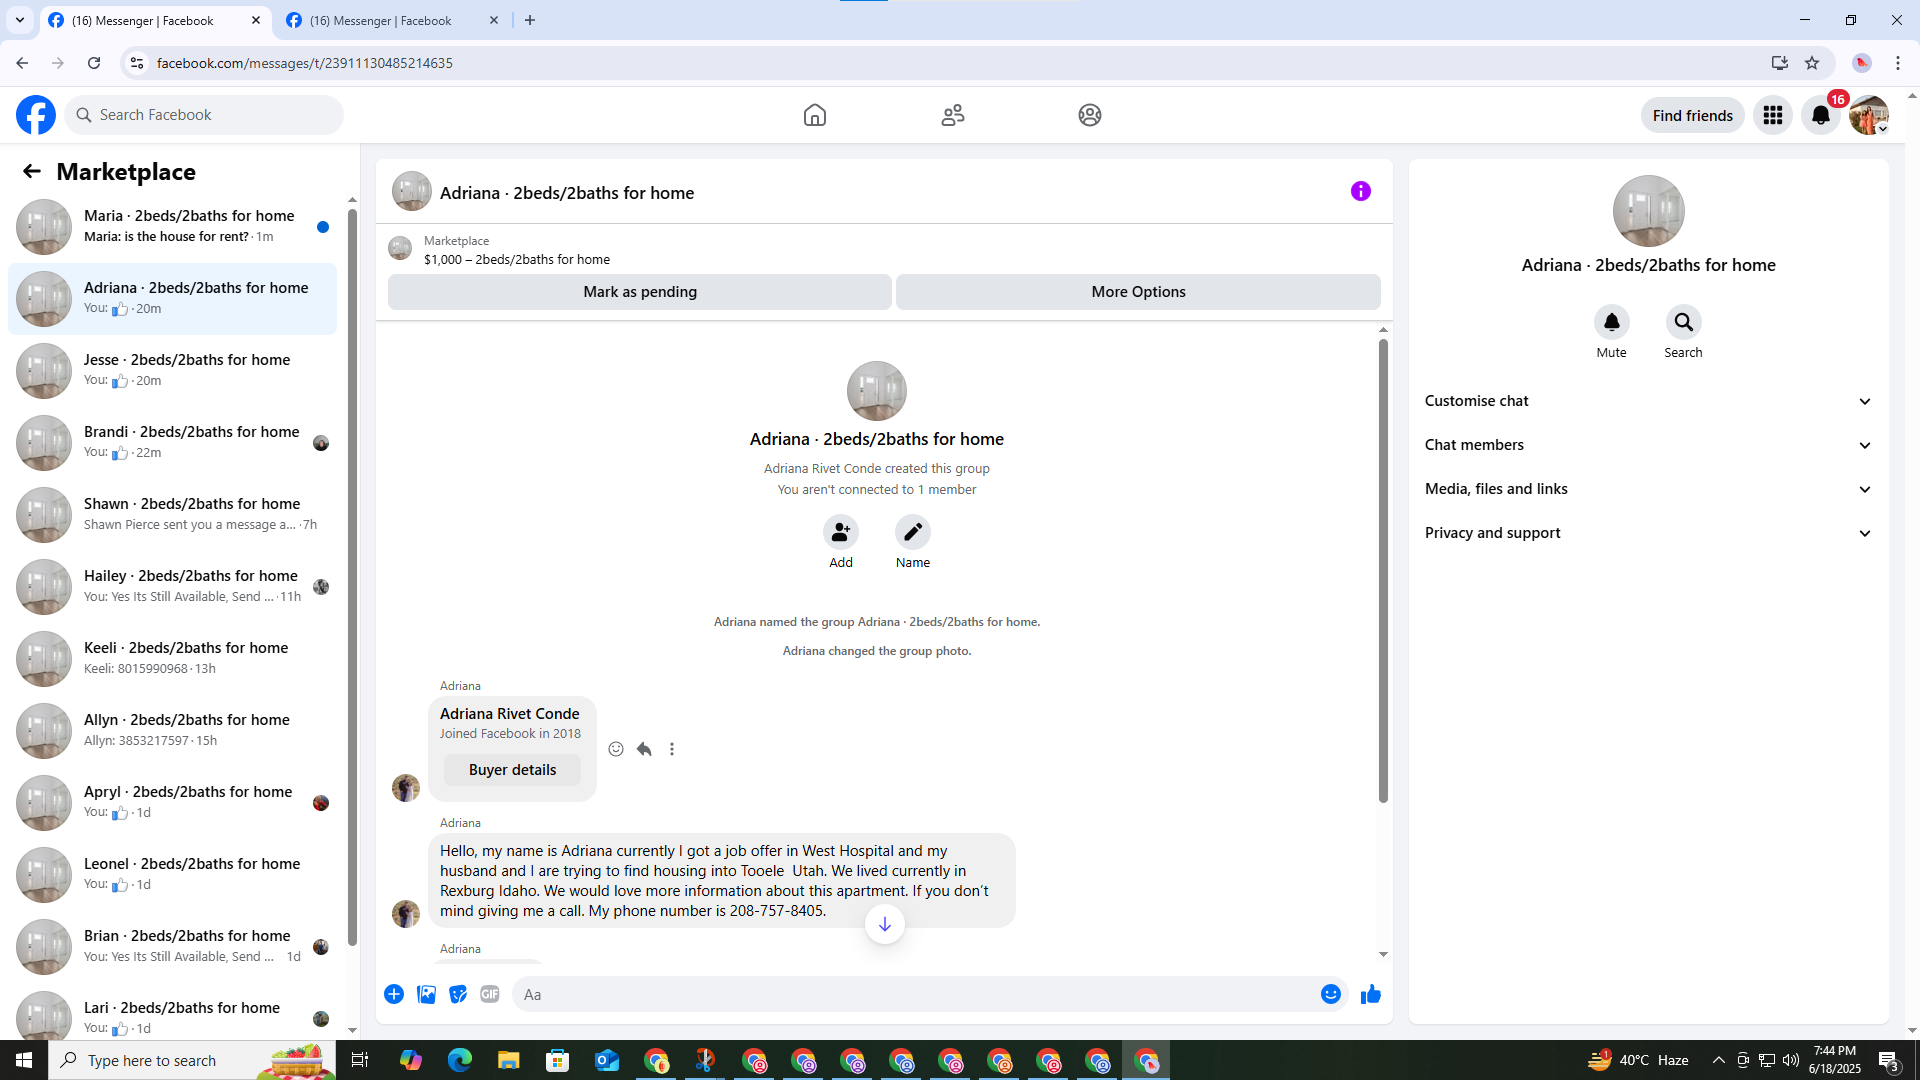Show hidden system tray icons
This screenshot has width=1920, height=1080.
(1719, 1060)
